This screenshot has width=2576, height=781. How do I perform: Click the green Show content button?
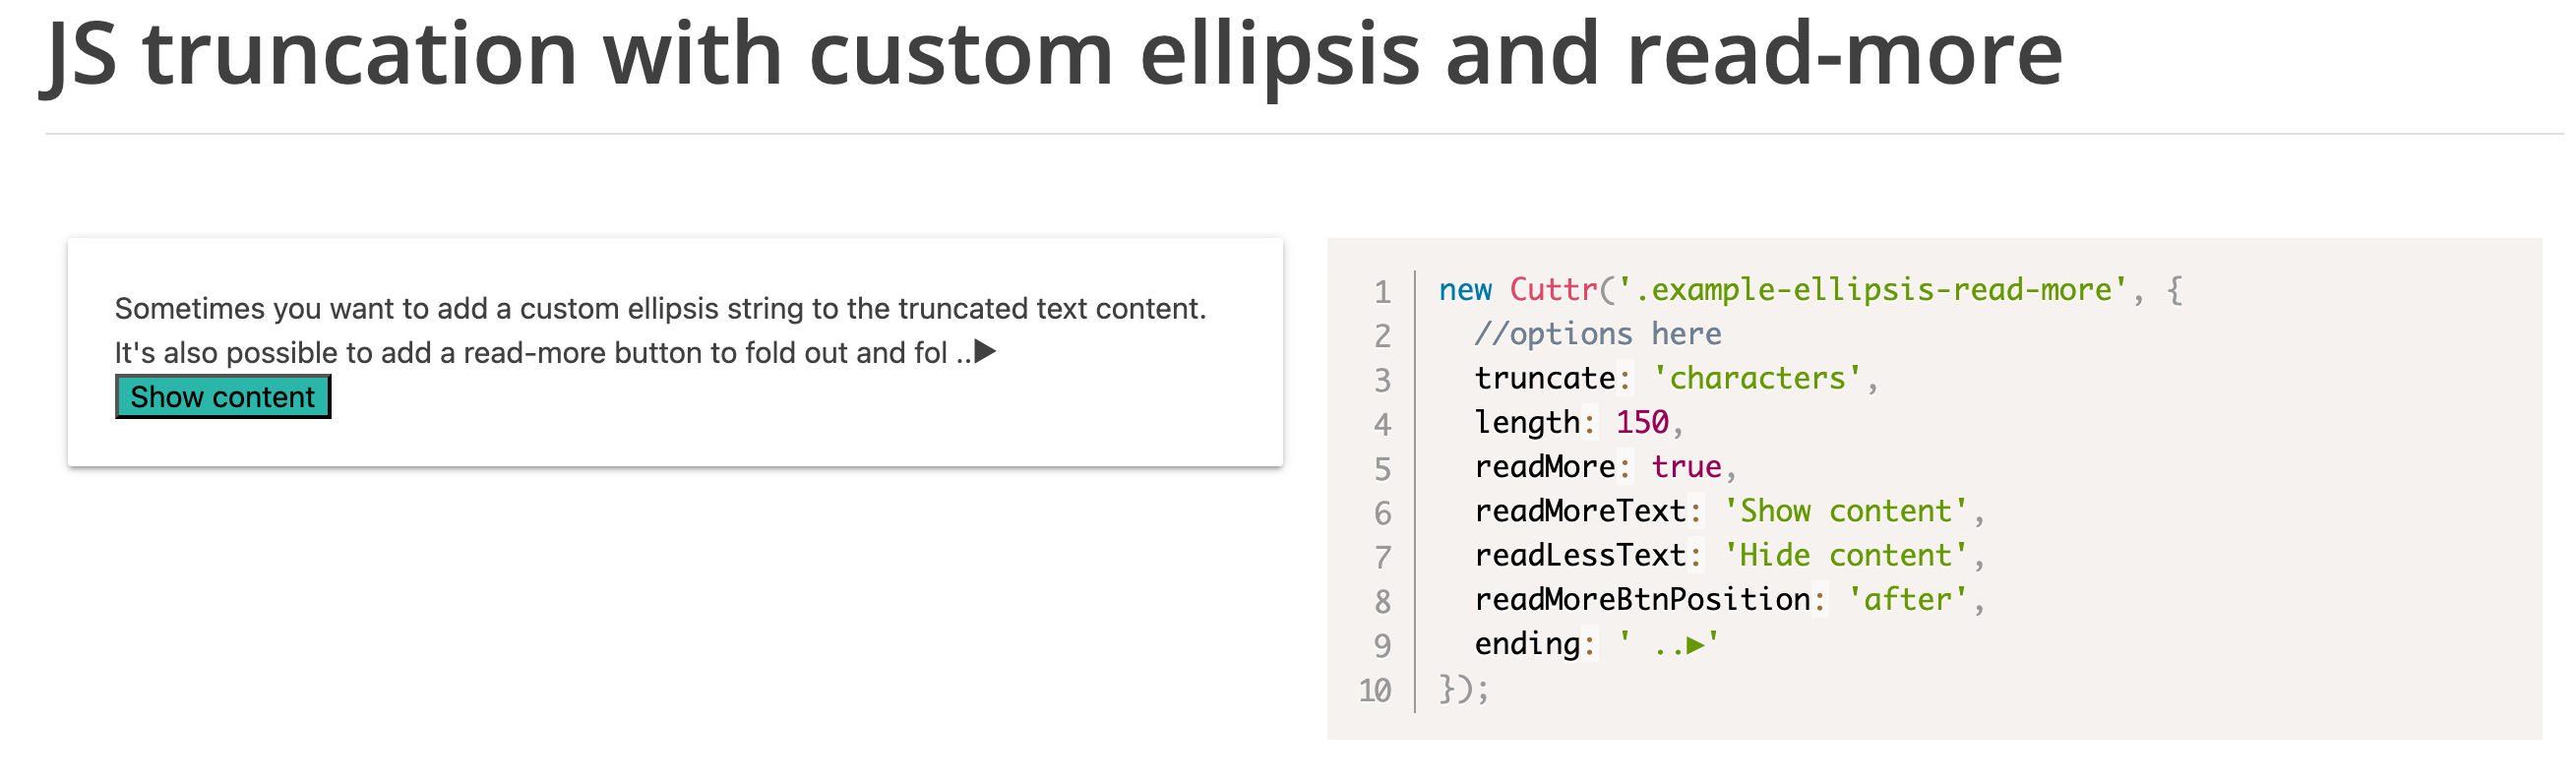tap(223, 397)
